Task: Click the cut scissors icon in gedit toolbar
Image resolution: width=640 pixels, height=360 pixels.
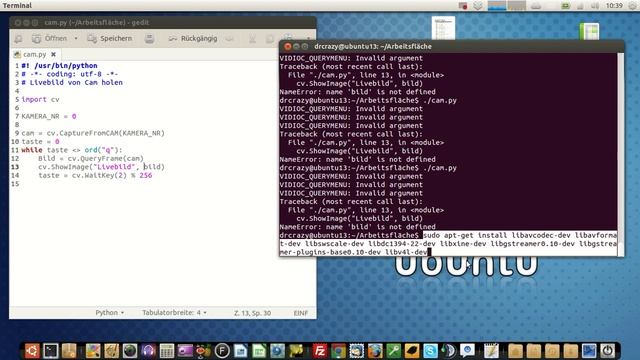Action: tap(253, 39)
